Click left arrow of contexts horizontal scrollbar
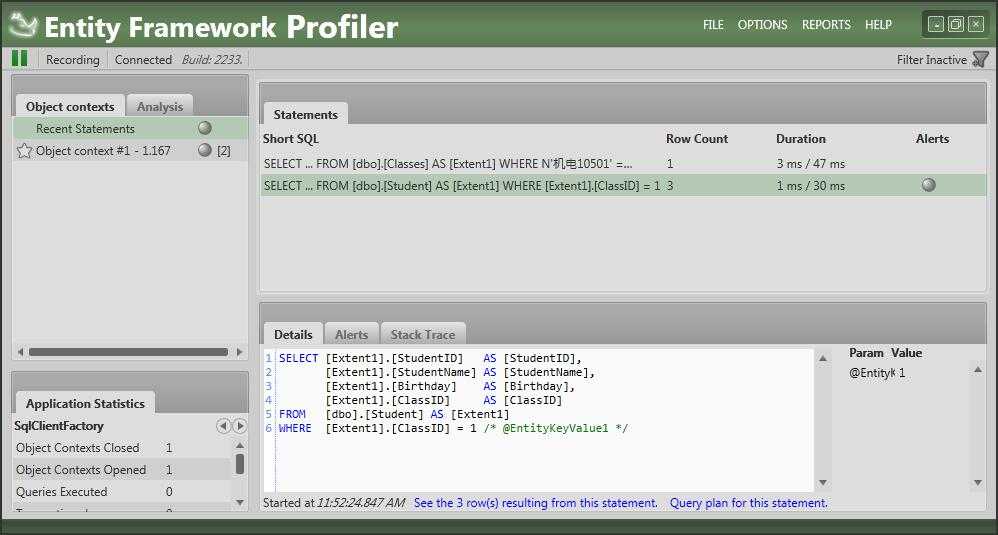The width and height of the screenshot is (998, 535). point(20,352)
